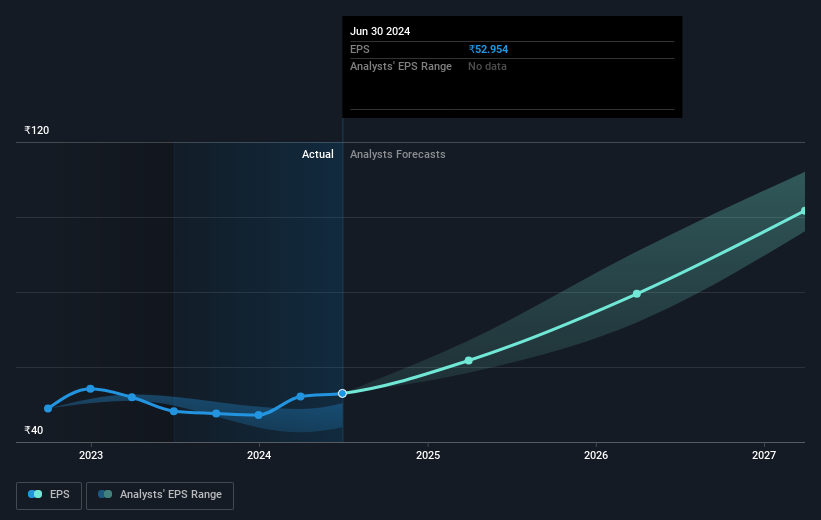Click the EPS data point at 2024
Viewport: 821px width, 520px height.
coord(259,415)
